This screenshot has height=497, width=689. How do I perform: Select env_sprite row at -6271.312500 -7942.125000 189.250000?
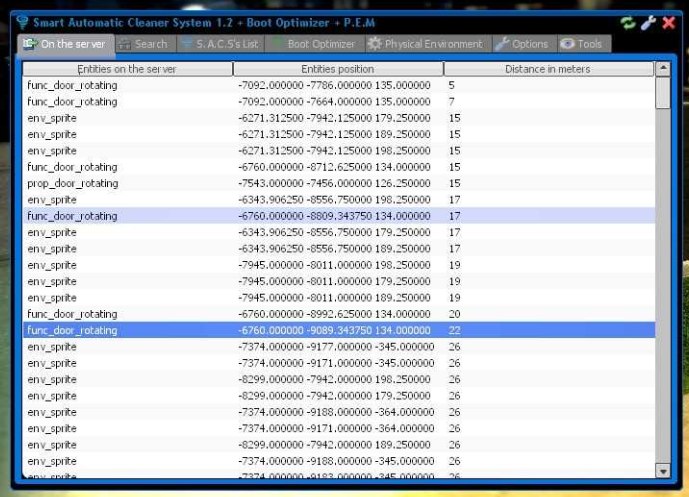[x=338, y=134]
